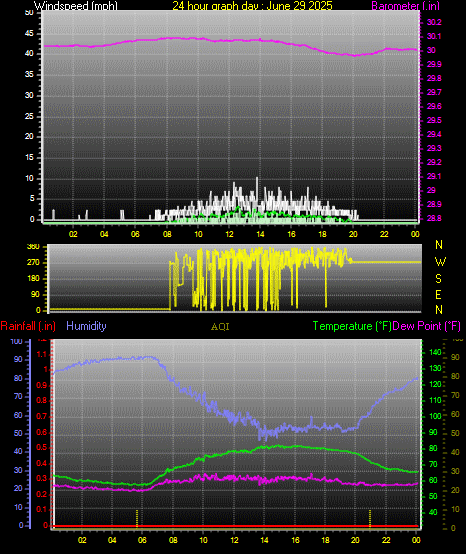466x554 pixels.
Task: Click the 'W' wind direction compass label
Action: point(440,262)
